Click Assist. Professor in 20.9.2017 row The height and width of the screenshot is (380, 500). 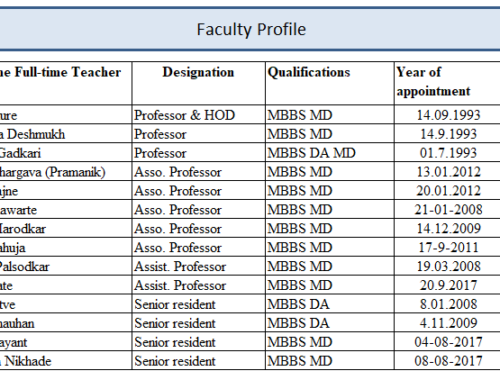180,286
